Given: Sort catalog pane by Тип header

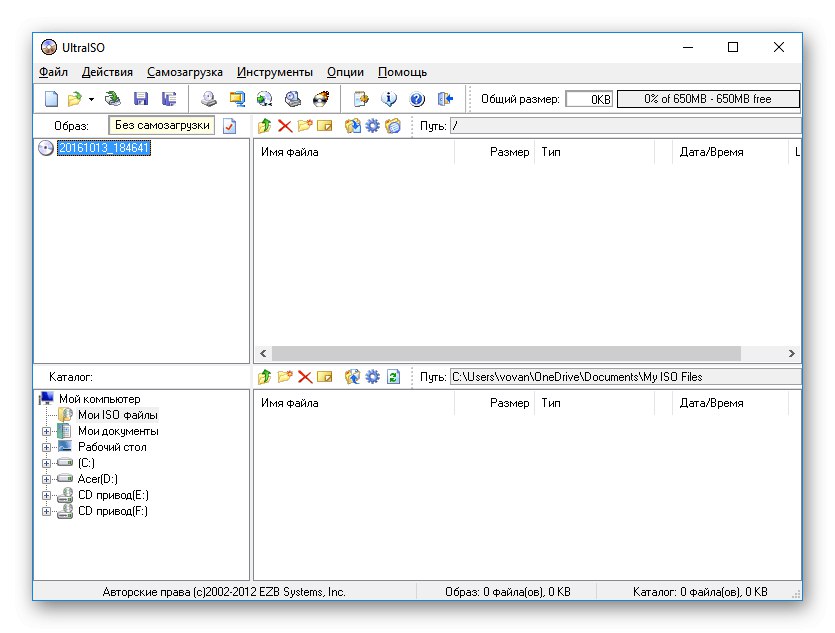Looking at the screenshot, I should point(595,403).
